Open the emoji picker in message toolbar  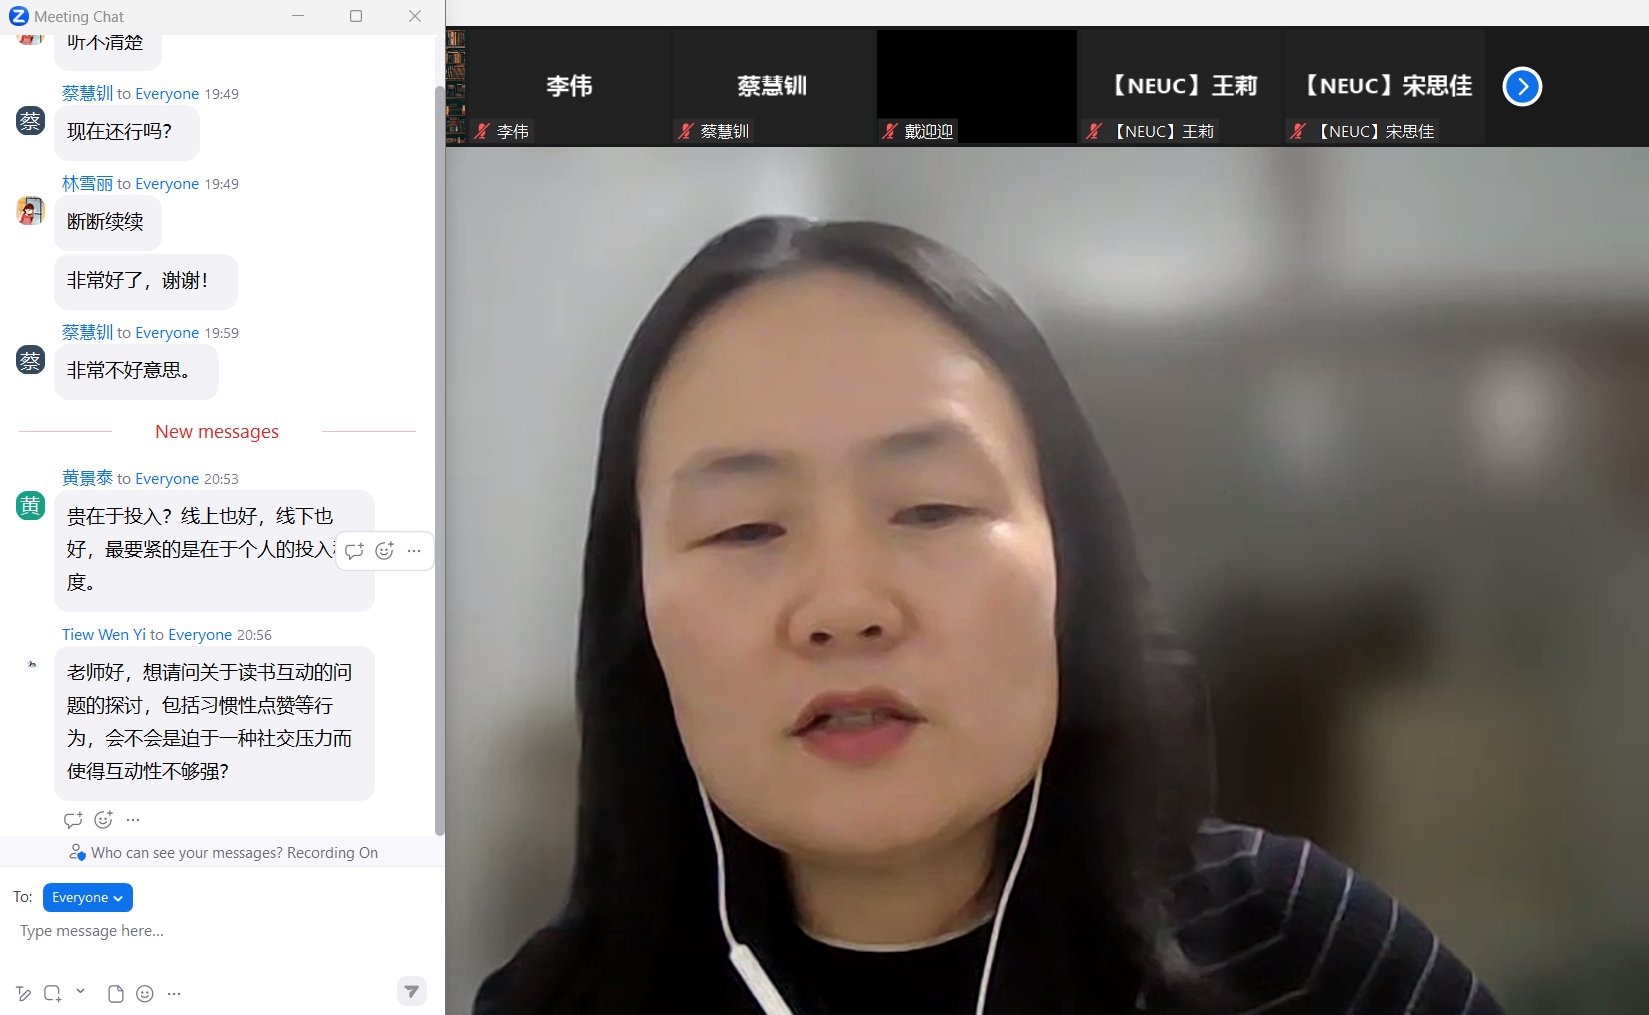[x=145, y=993]
